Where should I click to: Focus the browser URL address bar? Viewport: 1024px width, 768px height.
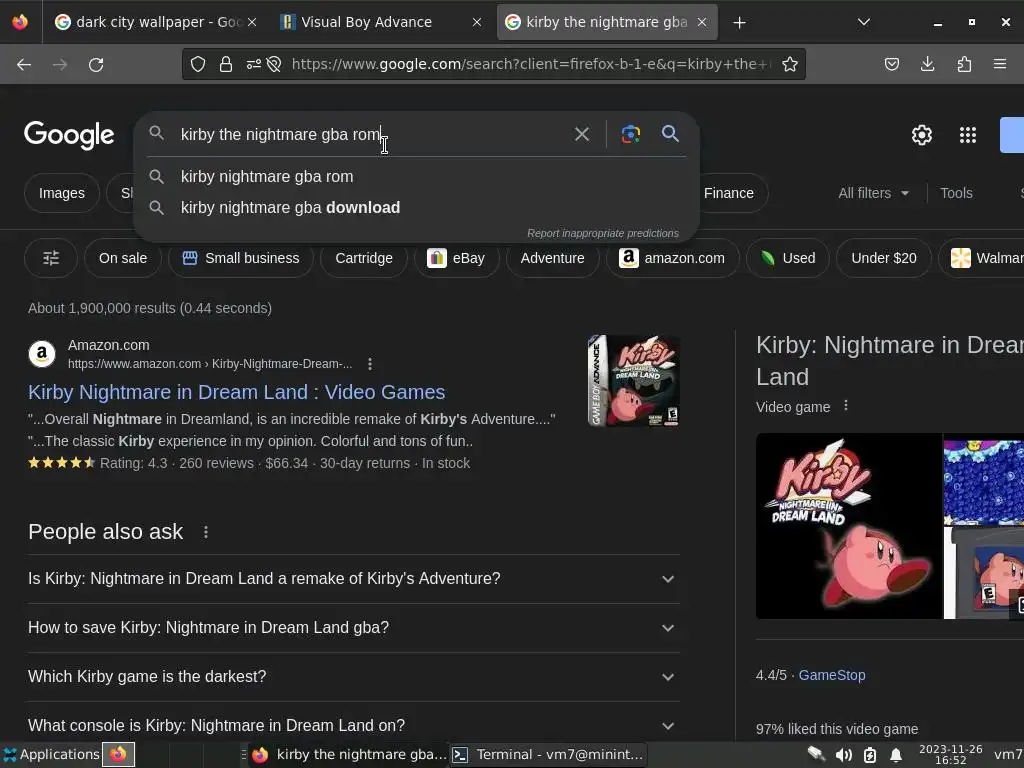point(529,64)
